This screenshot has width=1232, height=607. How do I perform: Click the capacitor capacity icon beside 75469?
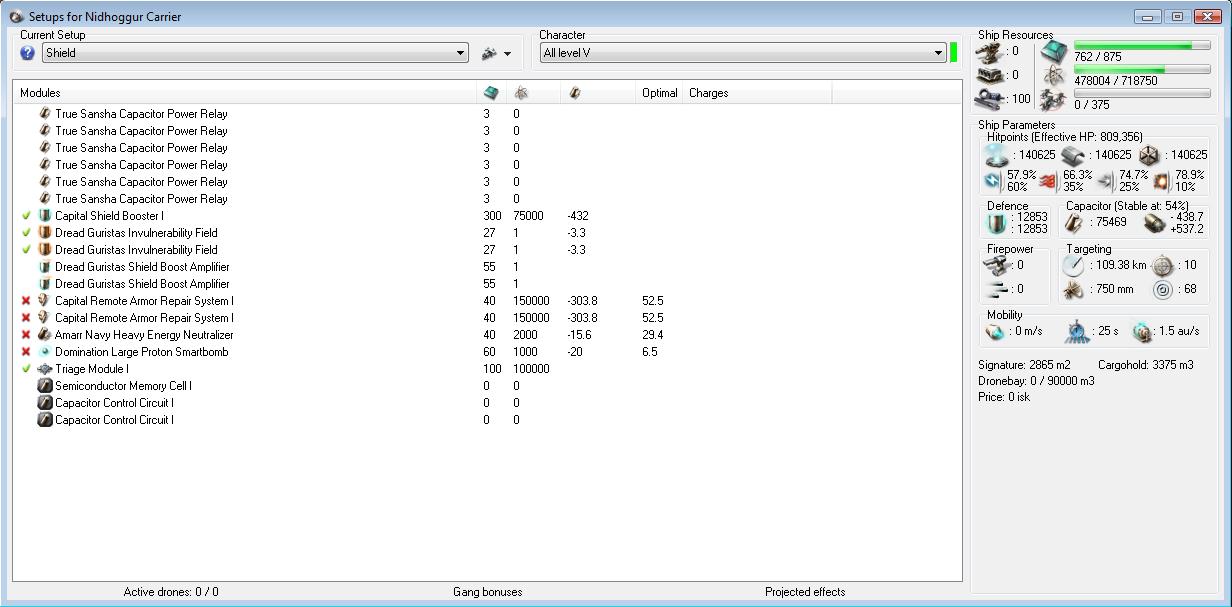pyautogui.click(x=1074, y=223)
